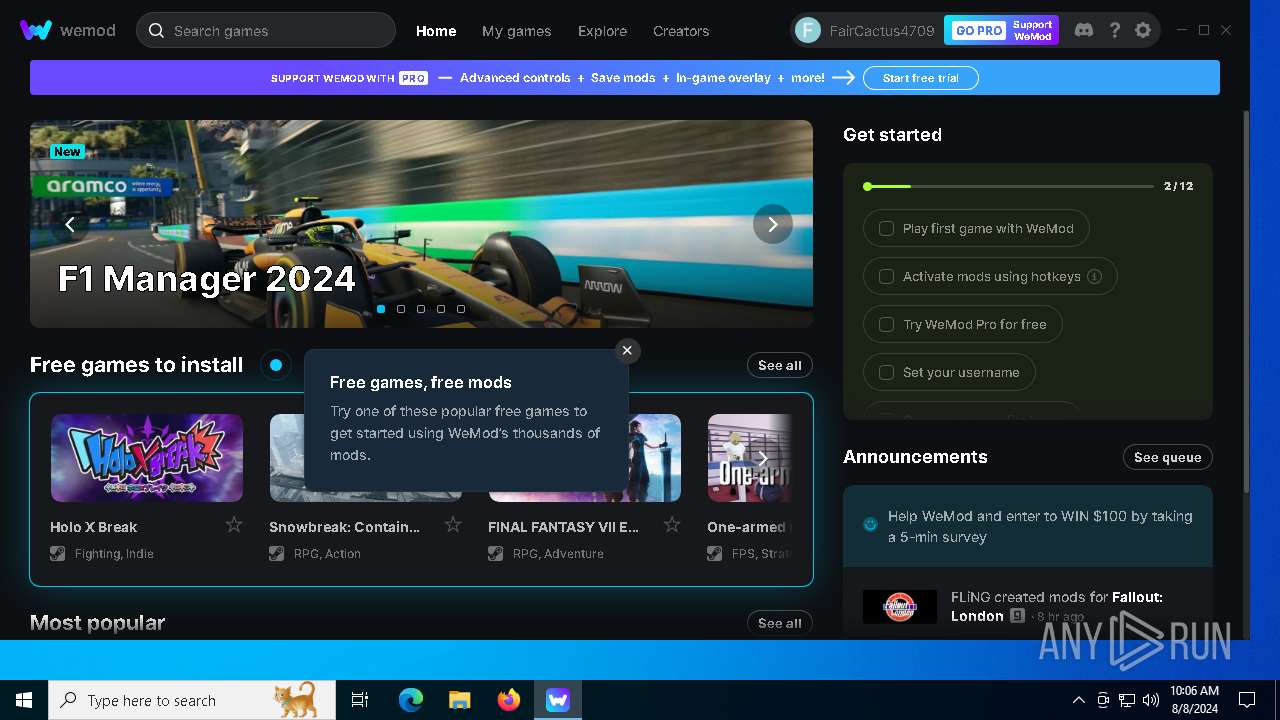This screenshot has width=1280, height=720.
Task: Click the survey smiley icon
Action: coord(870,524)
